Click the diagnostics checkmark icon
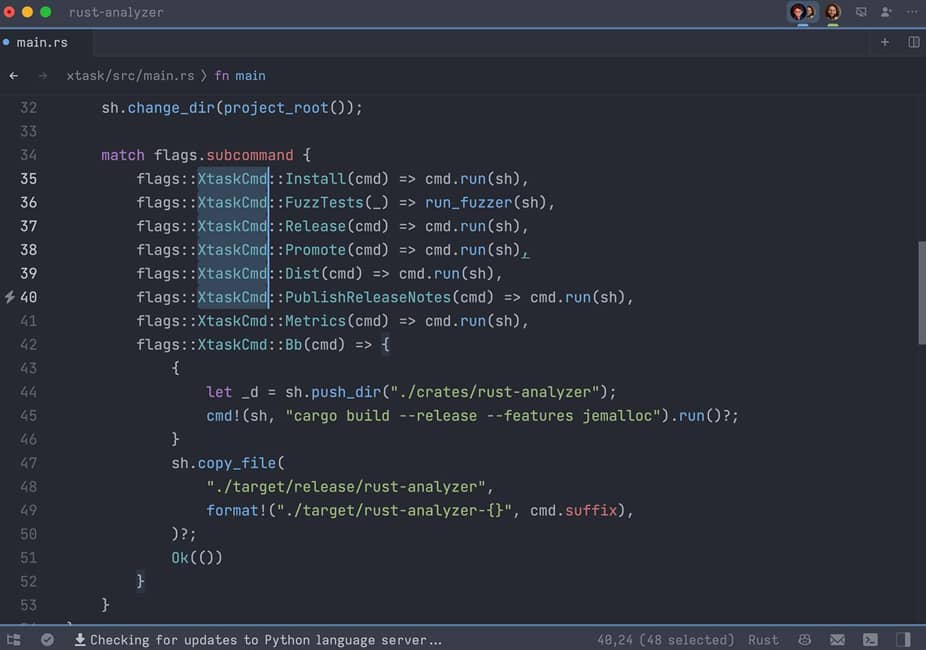This screenshot has height=650, width=926. click(47, 640)
